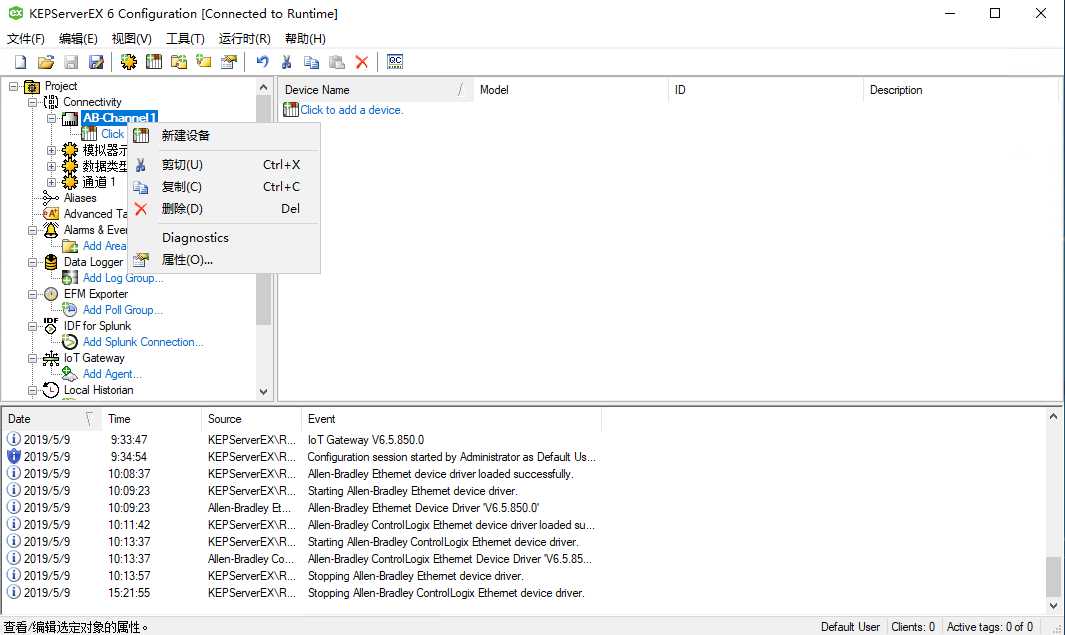
Task: Click the Project root icon in tree
Action: [32, 86]
